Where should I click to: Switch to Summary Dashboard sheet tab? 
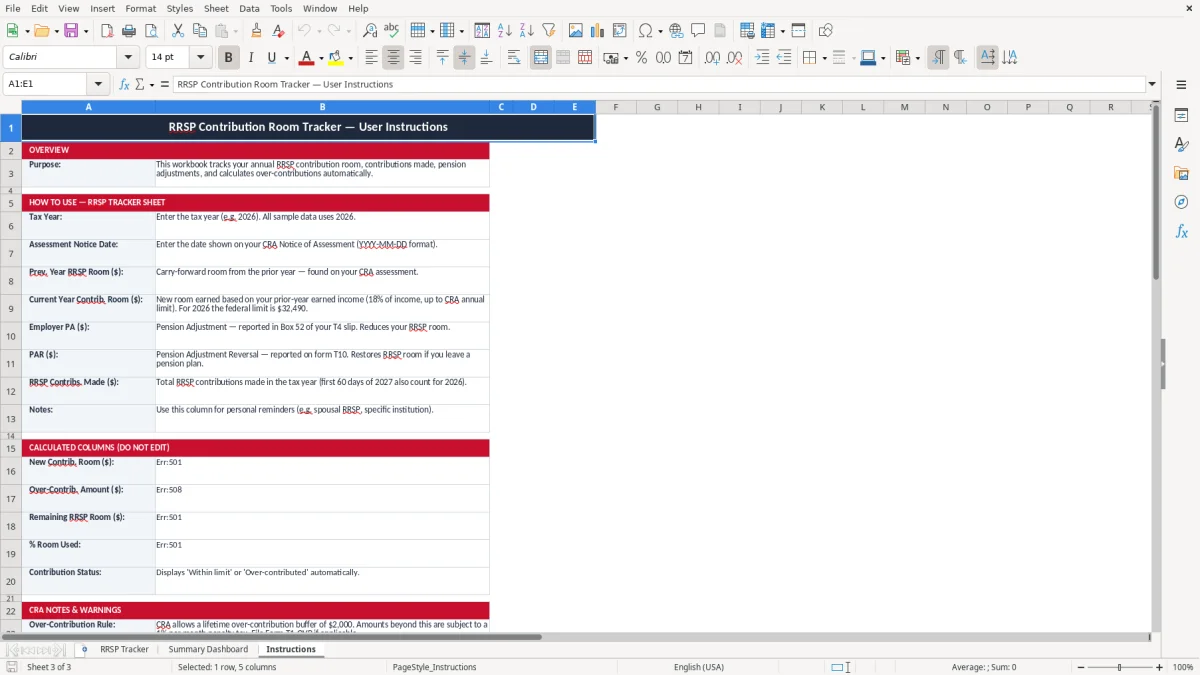(208, 649)
